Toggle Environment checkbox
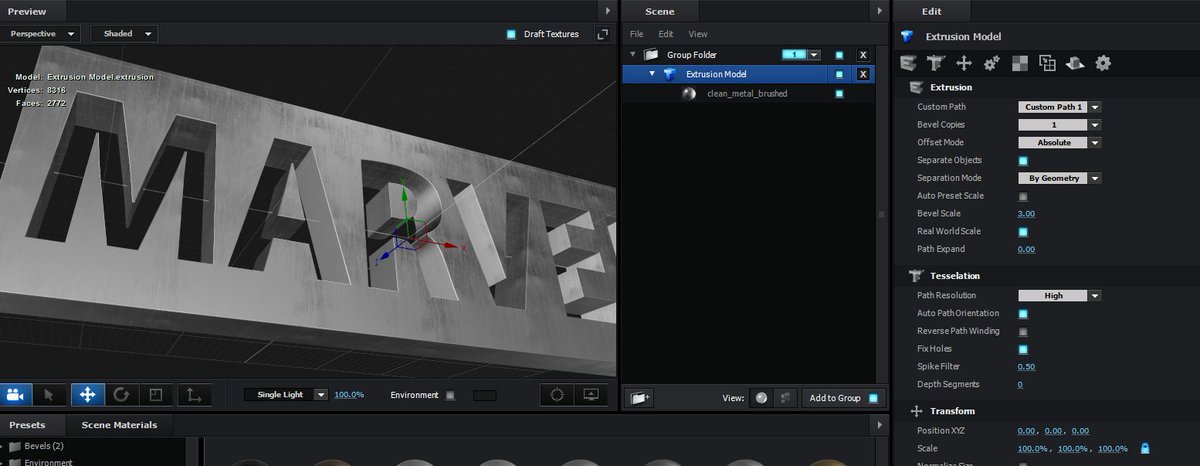This screenshot has height=466, width=1200. coord(450,395)
